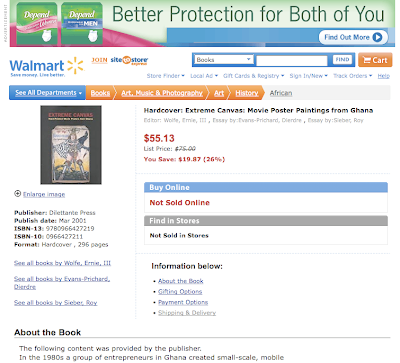Click the FIND search button
Screen dimensions: 400x363
click(342, 60)
